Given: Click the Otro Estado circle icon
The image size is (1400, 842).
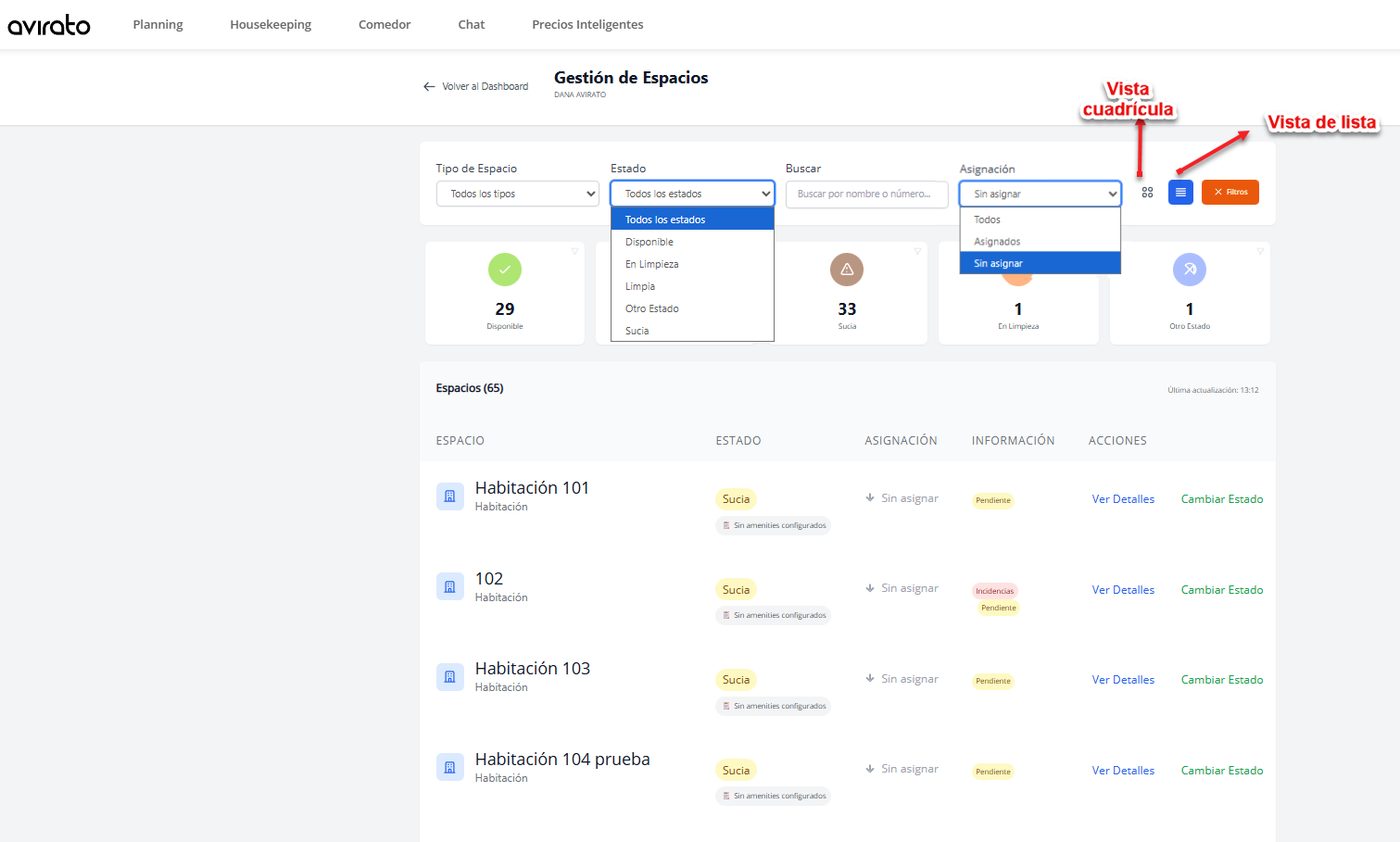Looking at the screenshot, I should coord(1189,269).
